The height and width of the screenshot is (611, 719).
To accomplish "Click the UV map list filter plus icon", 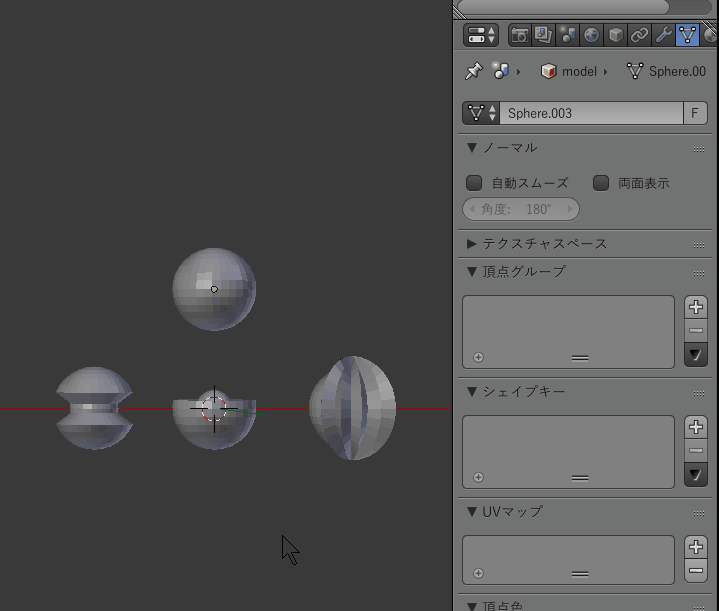I will 478,573.
